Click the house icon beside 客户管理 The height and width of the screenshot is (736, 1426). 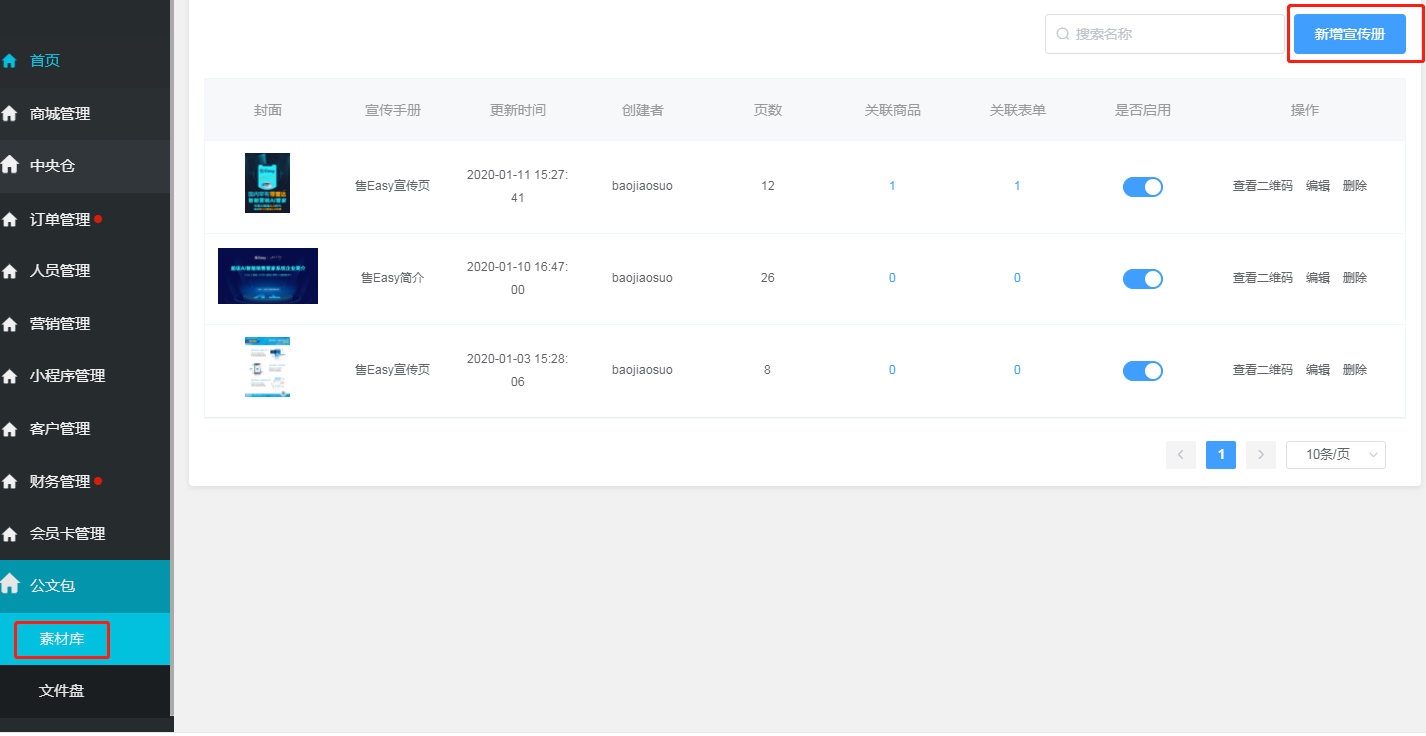pyautogui.click(x=10, y=429)
